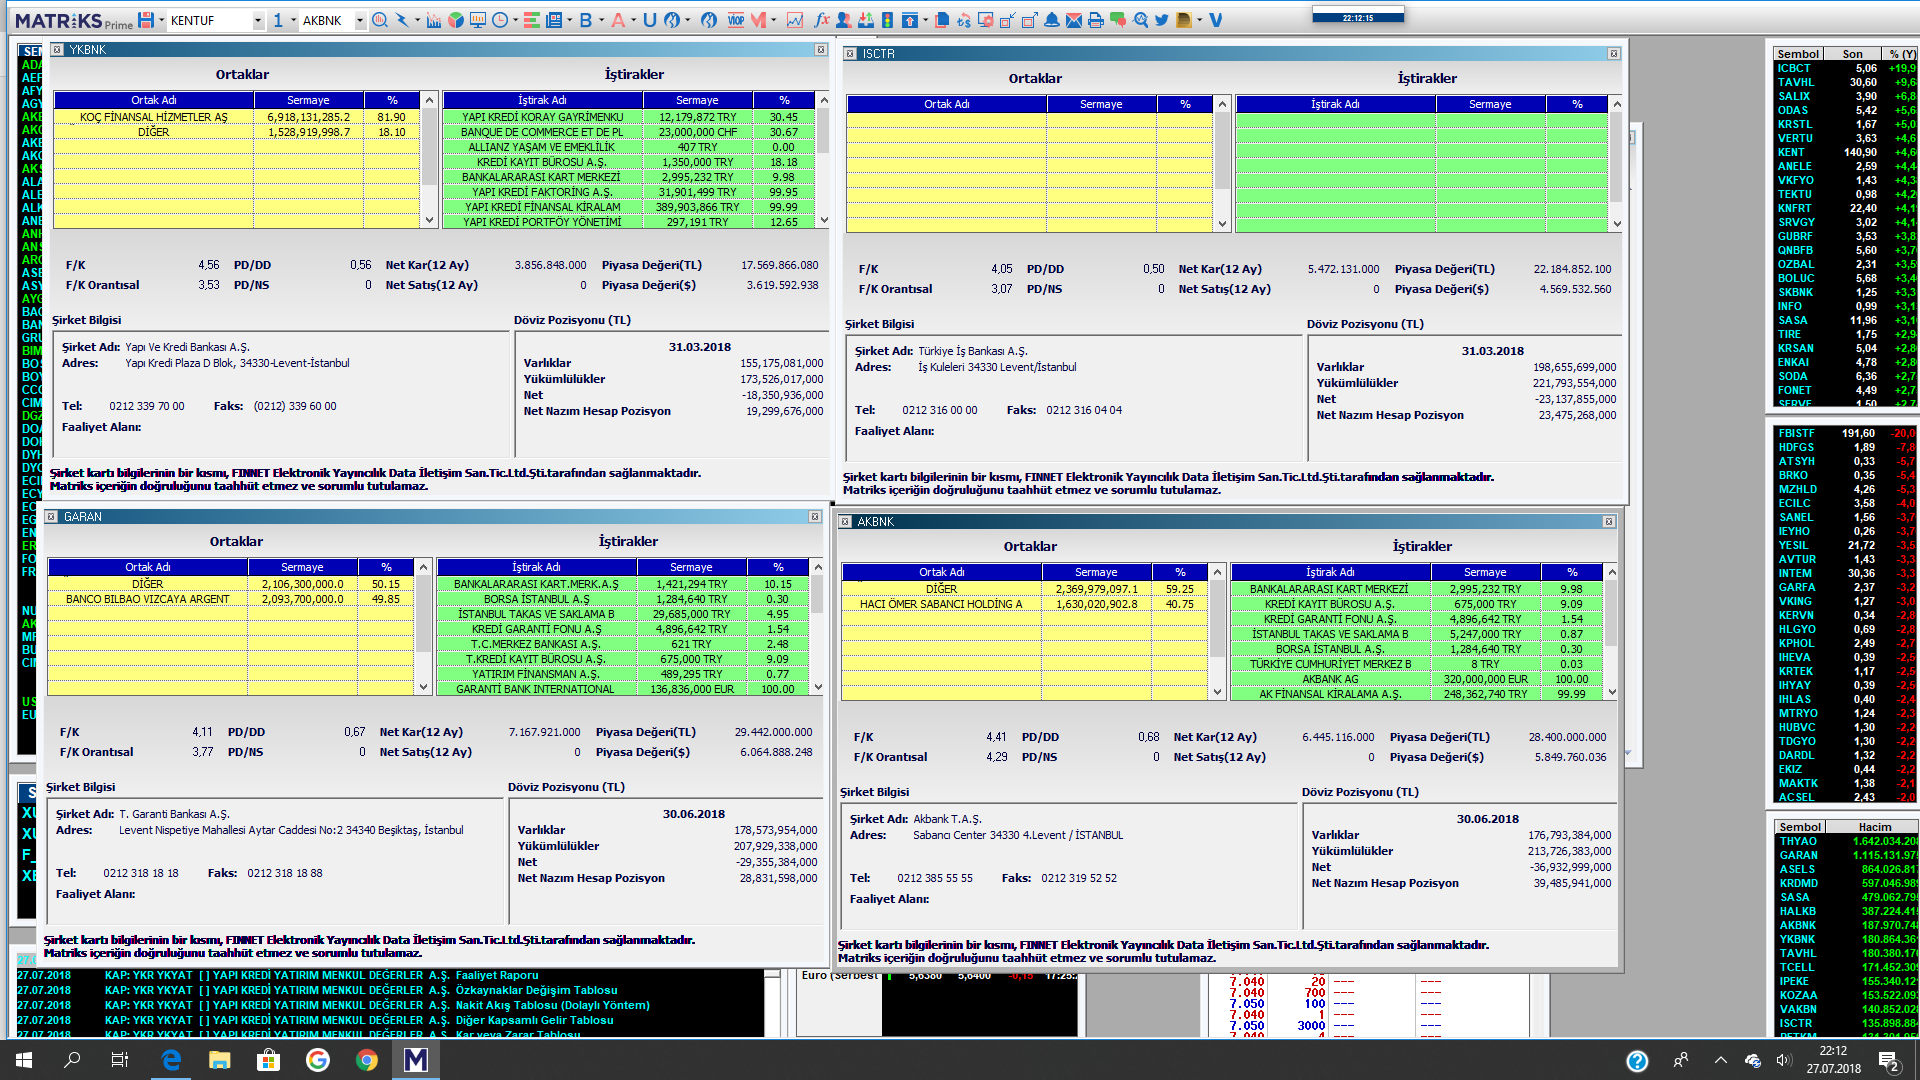Click the user account icon
Image resolution: width=1920 pixels, height=1080 pixels.
843,20
